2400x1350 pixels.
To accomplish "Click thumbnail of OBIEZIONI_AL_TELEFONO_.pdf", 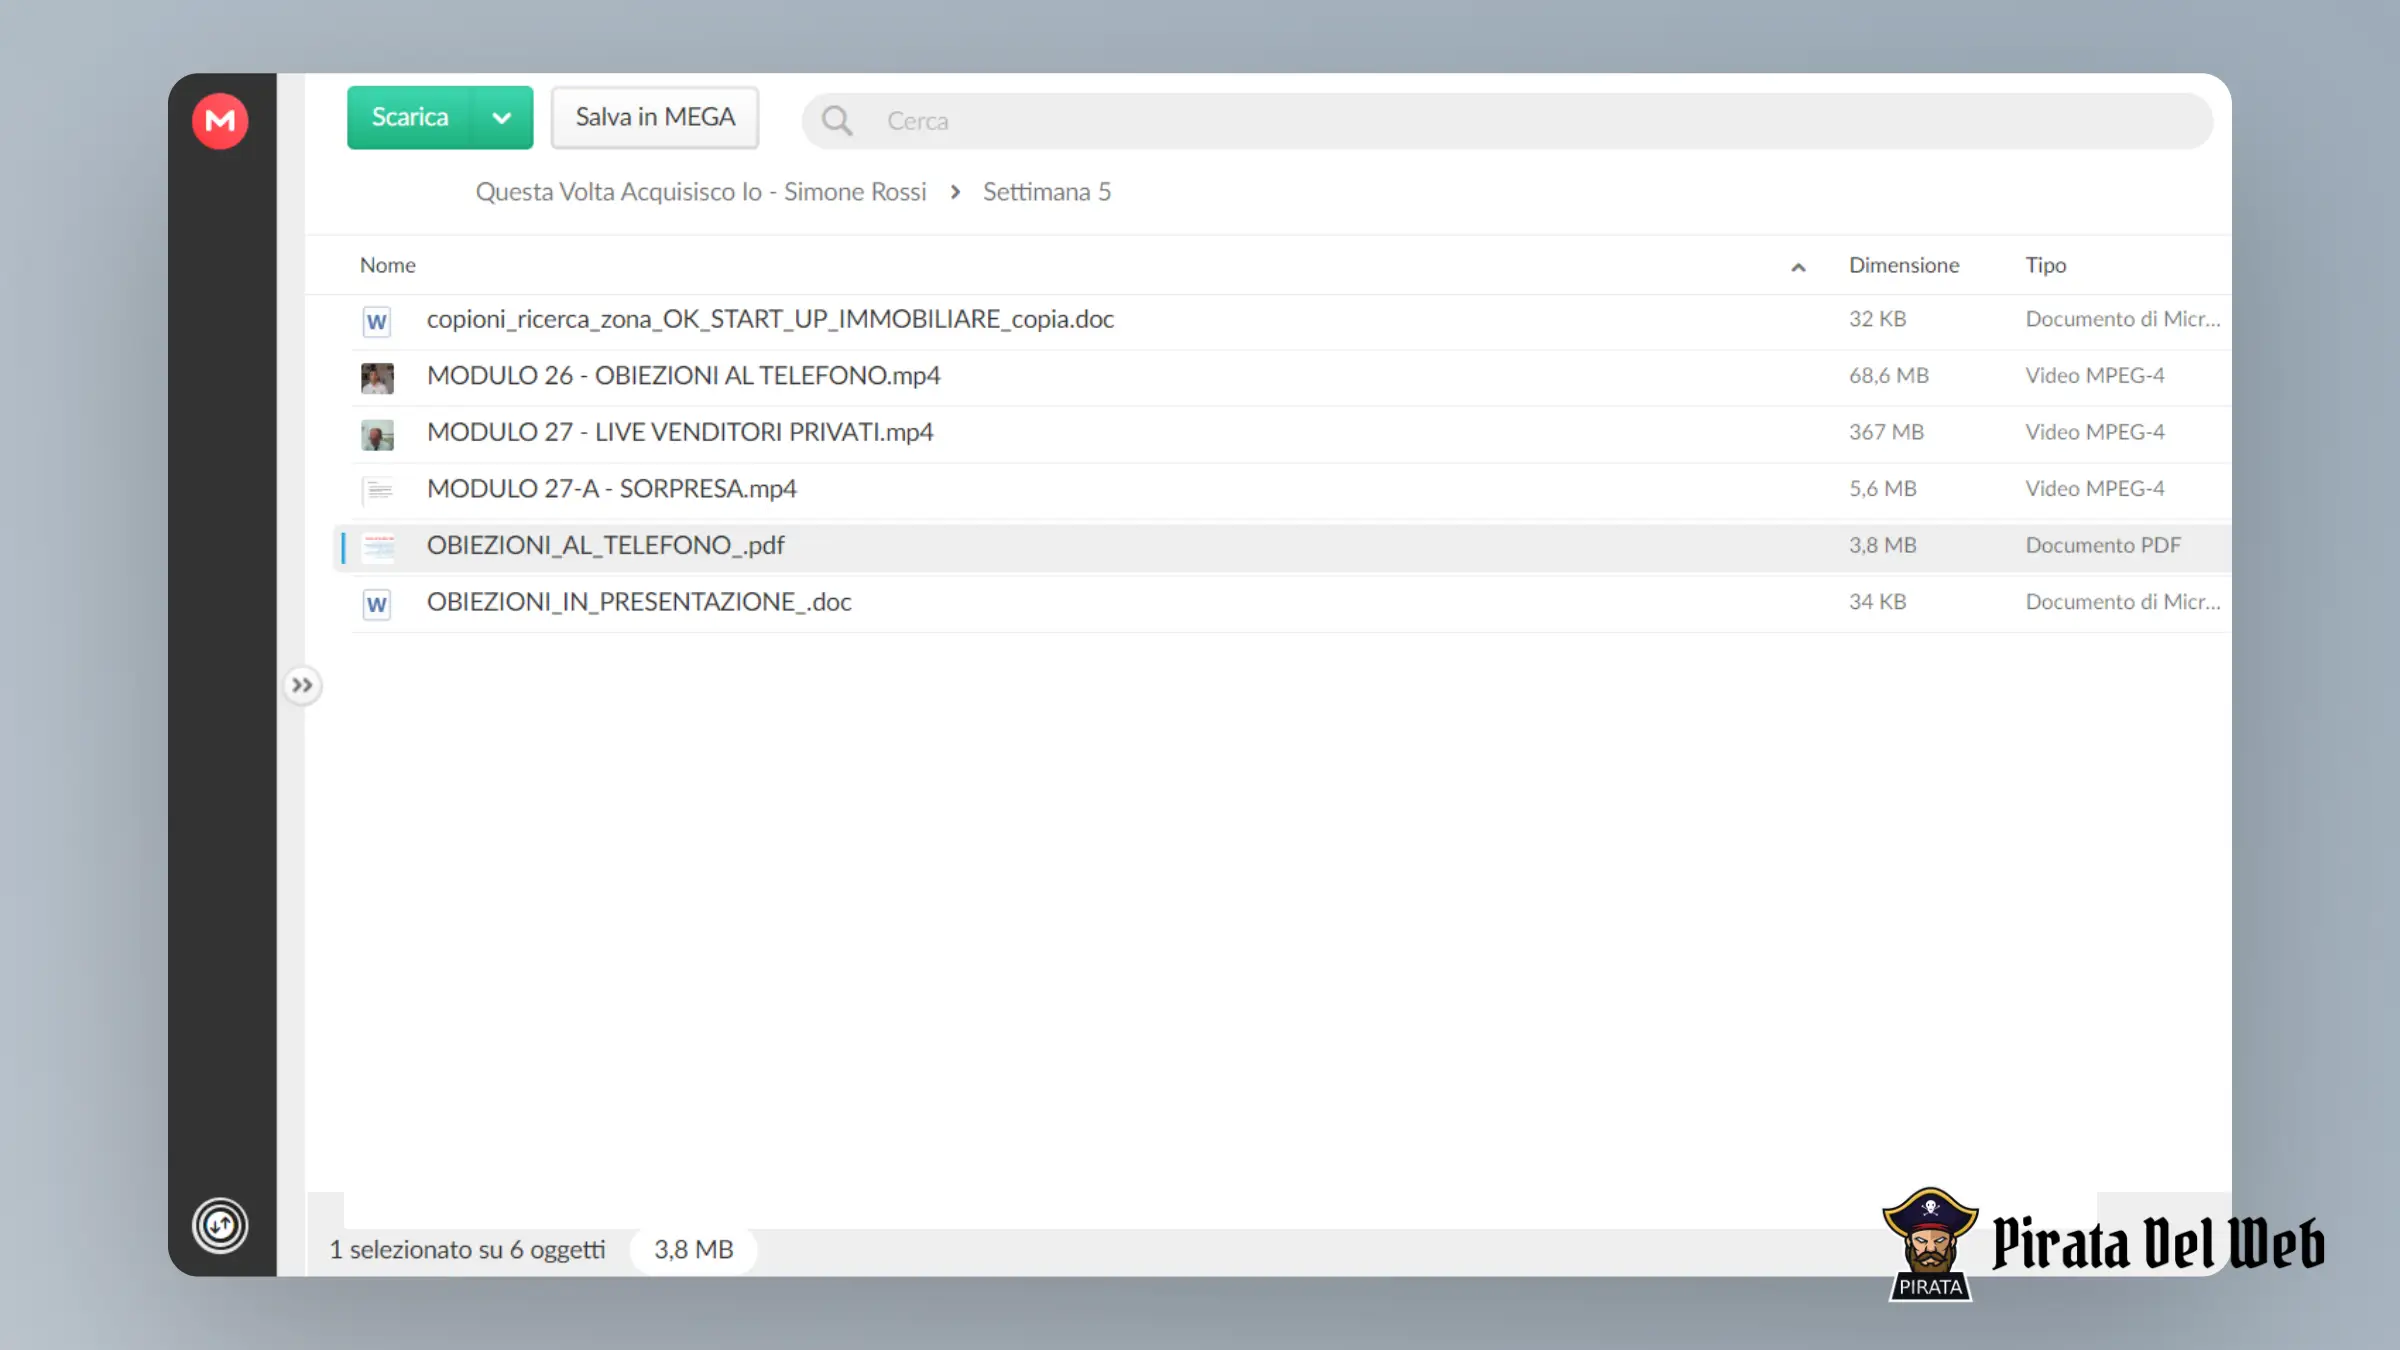I will pos(377,548).
